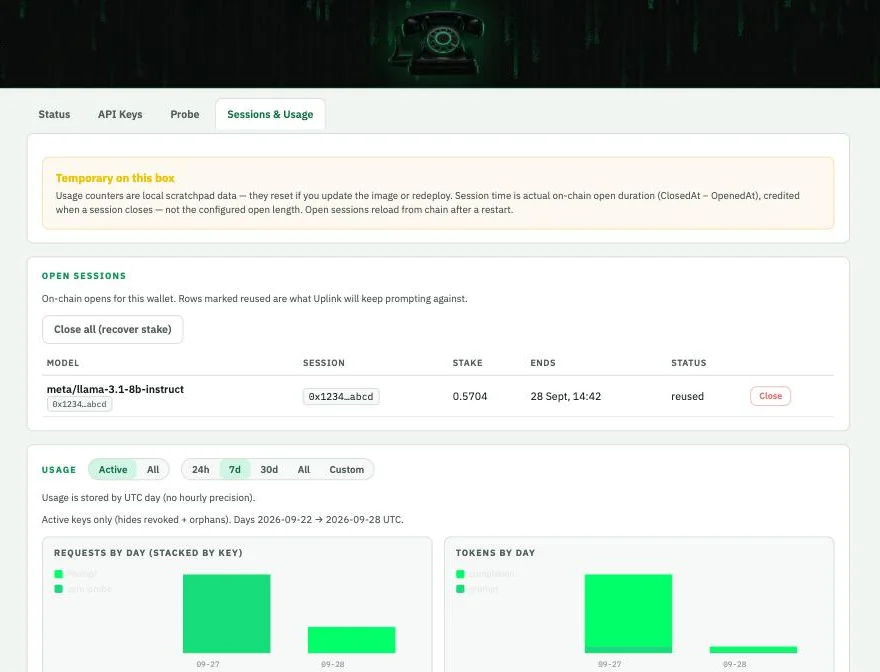This screenshot has height=672, width=880.
Task: Click Close all (recover stake) button
Action: 112,330
